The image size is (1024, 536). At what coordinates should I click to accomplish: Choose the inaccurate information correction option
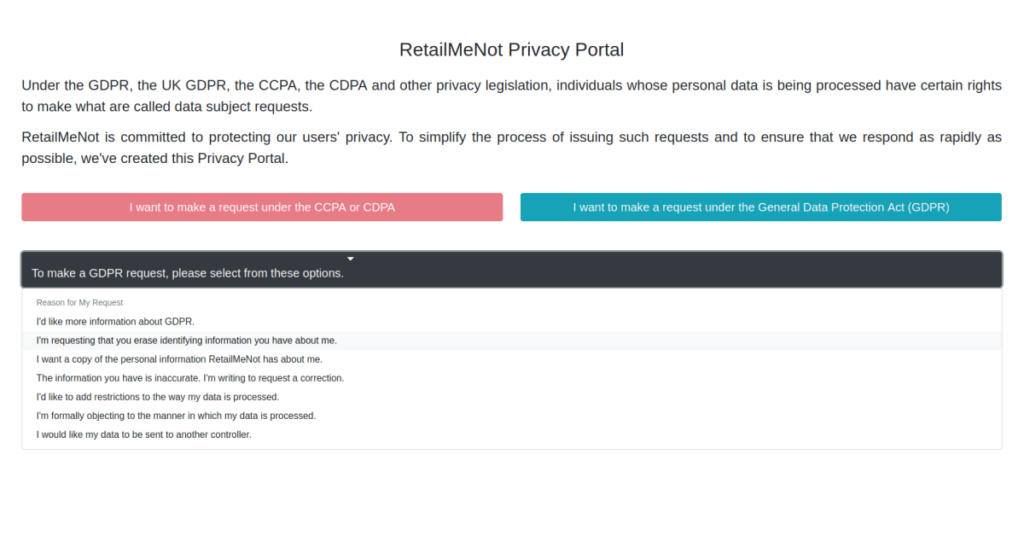tap(190, 378)
